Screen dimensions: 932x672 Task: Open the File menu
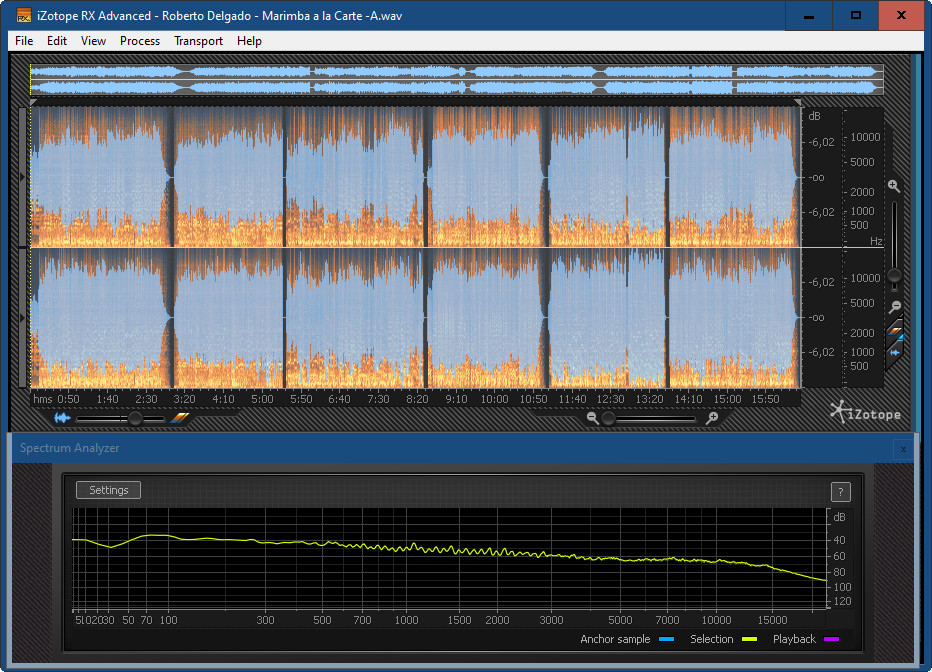[x=24, y=41]
